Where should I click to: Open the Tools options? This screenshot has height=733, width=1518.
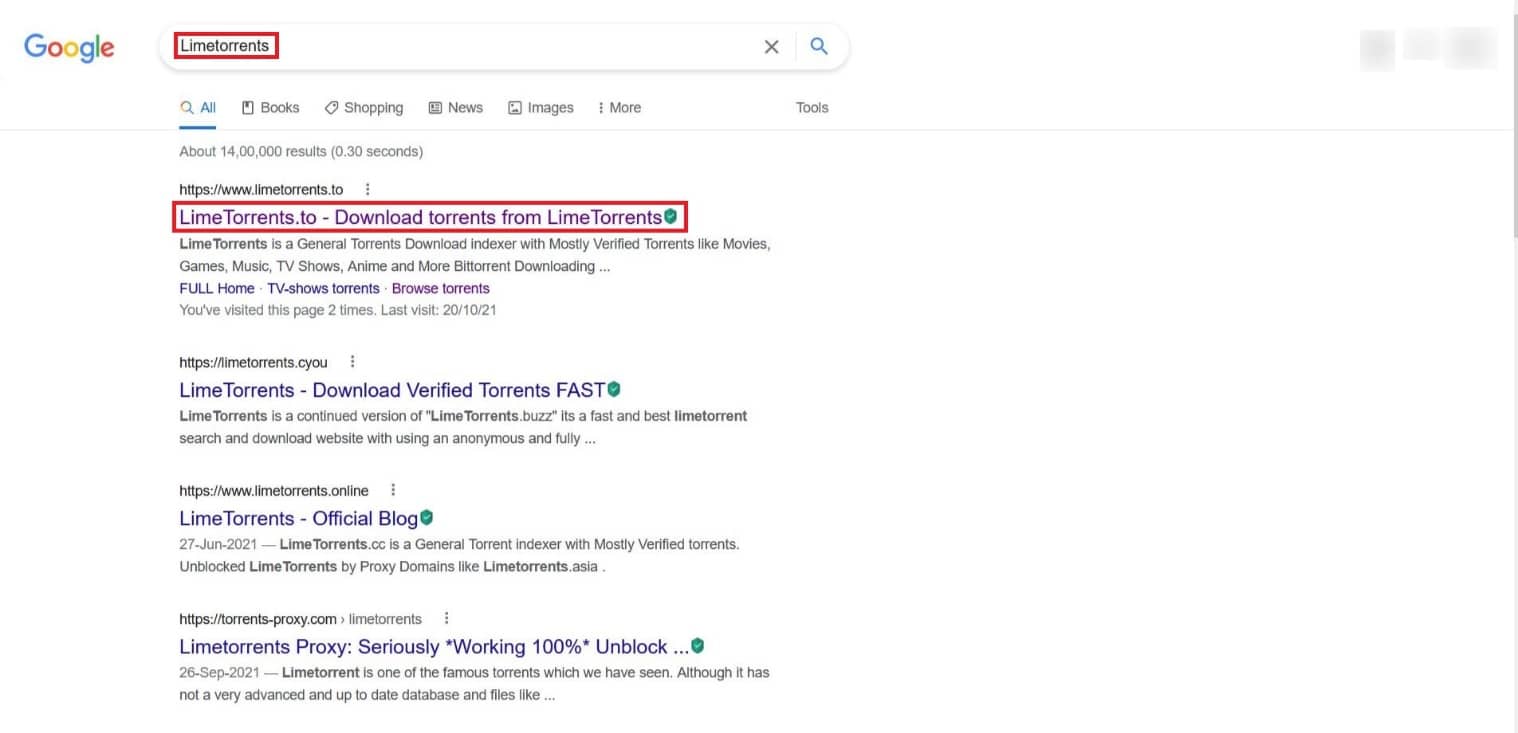click(812, 108)
